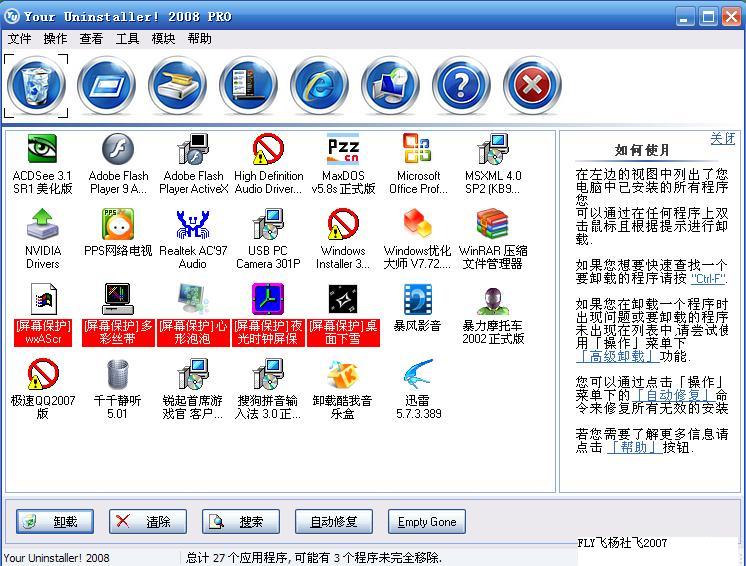Screen dimensions: 746x566
Task: Click the blue window toolbar icon
Action: coord(107,86)
